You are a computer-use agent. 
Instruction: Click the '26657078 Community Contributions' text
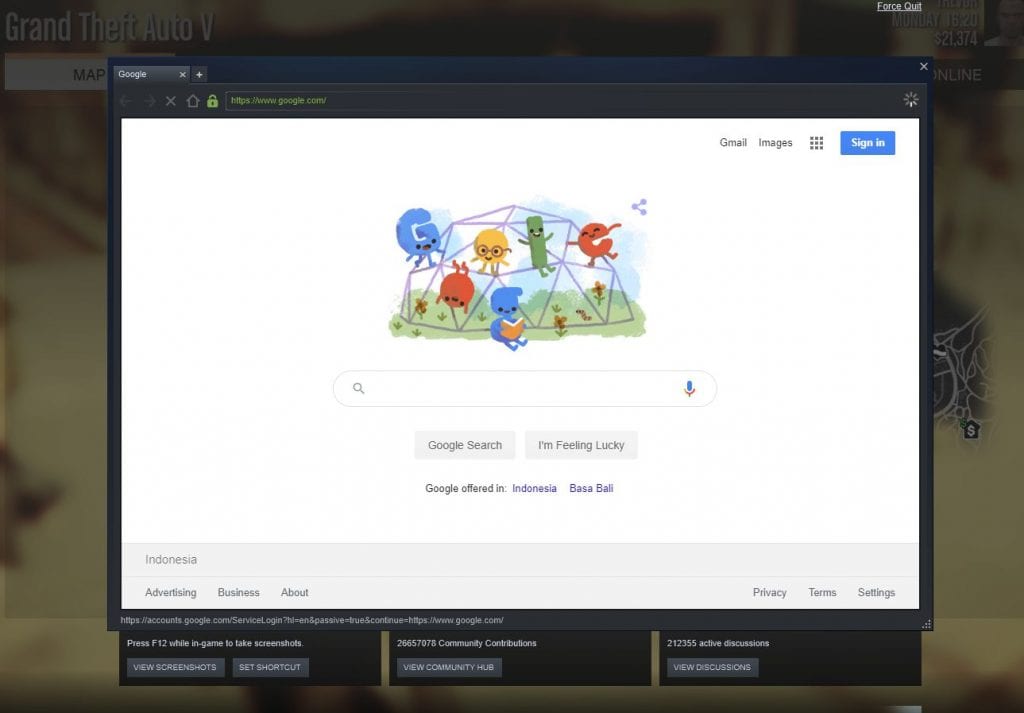point(466,643)
